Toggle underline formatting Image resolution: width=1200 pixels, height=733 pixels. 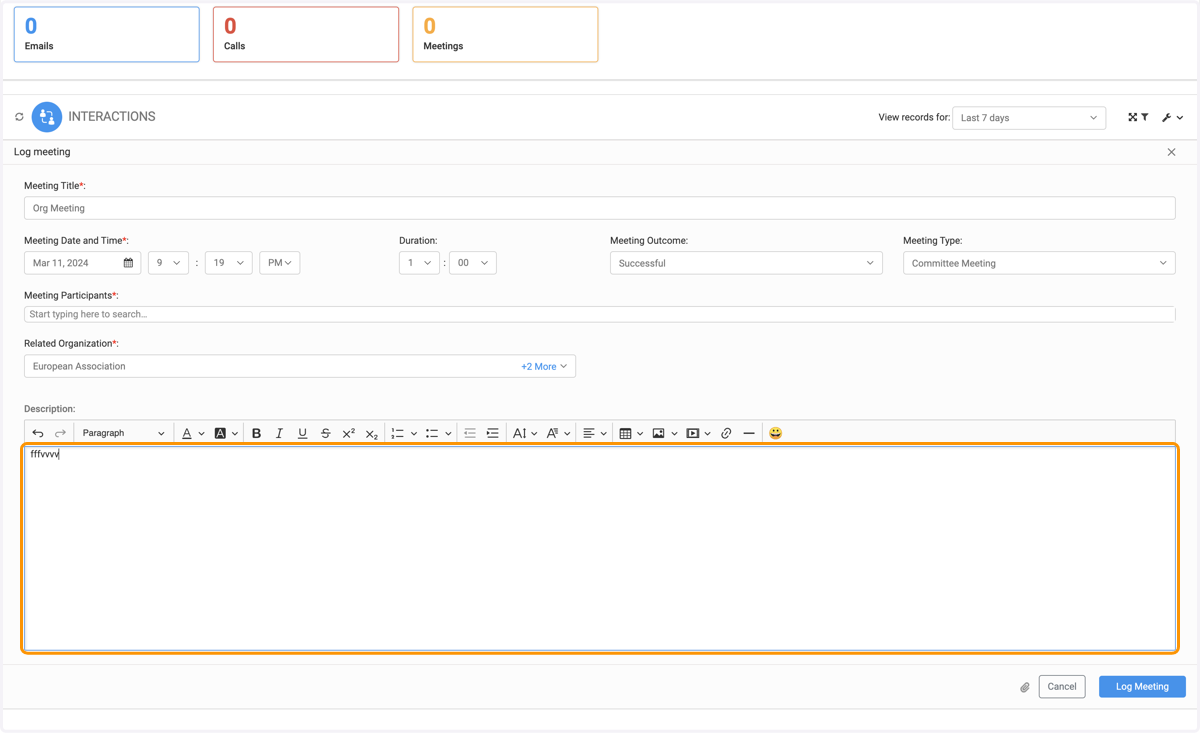[x=302, y=433]
